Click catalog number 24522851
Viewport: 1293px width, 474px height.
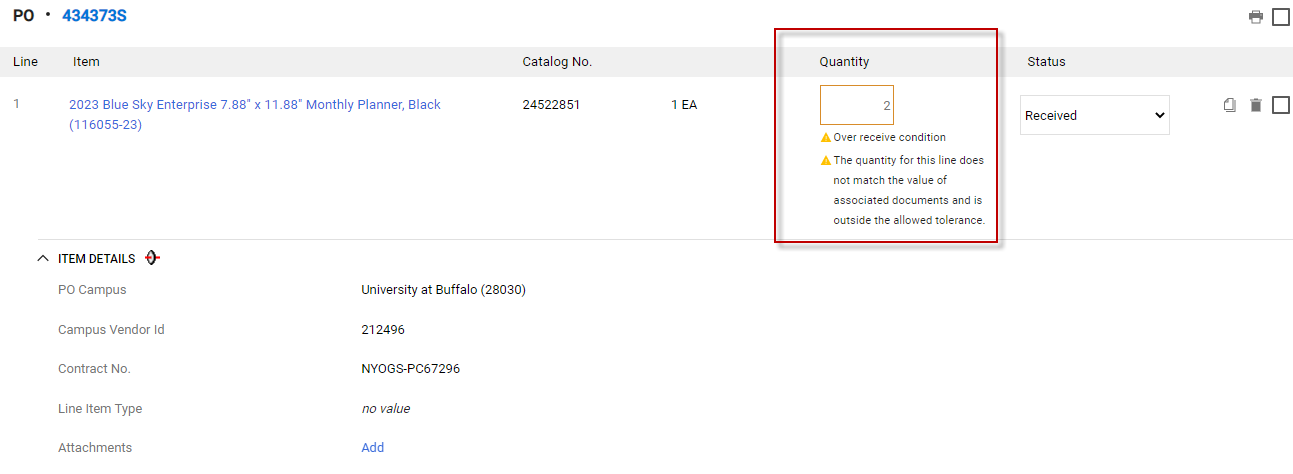point(551,105)
